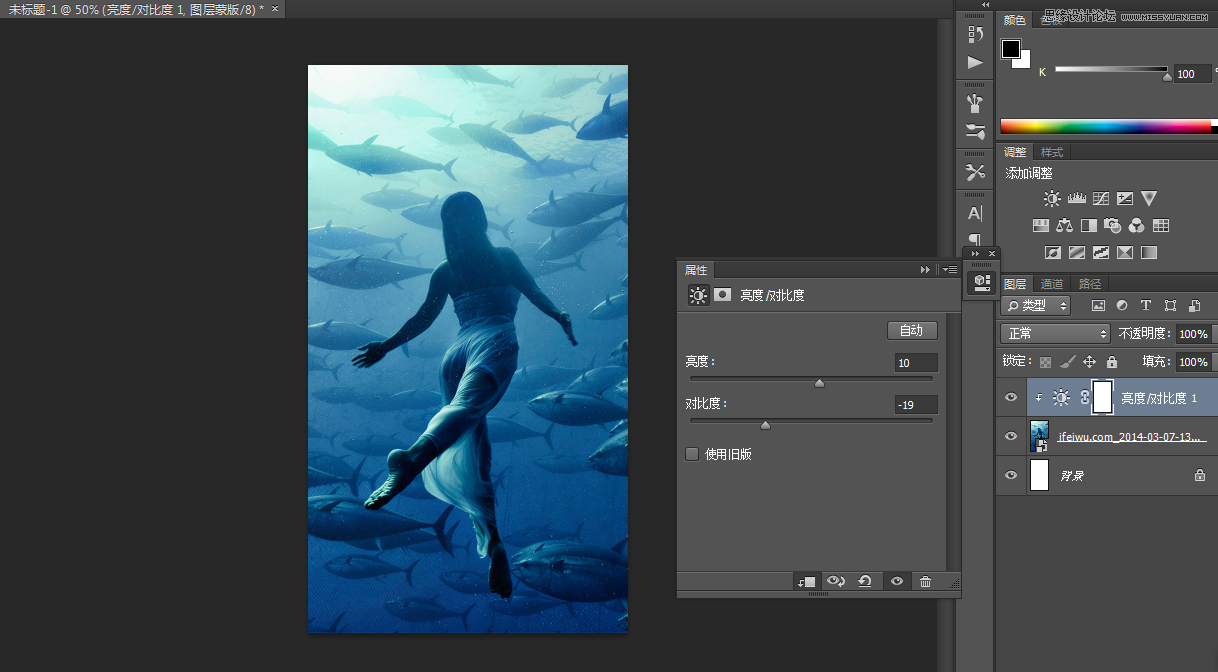Screen dimensions: 1218x672
Task: Hide the 亮度/对比度 1 layer
Action: 1011,398
